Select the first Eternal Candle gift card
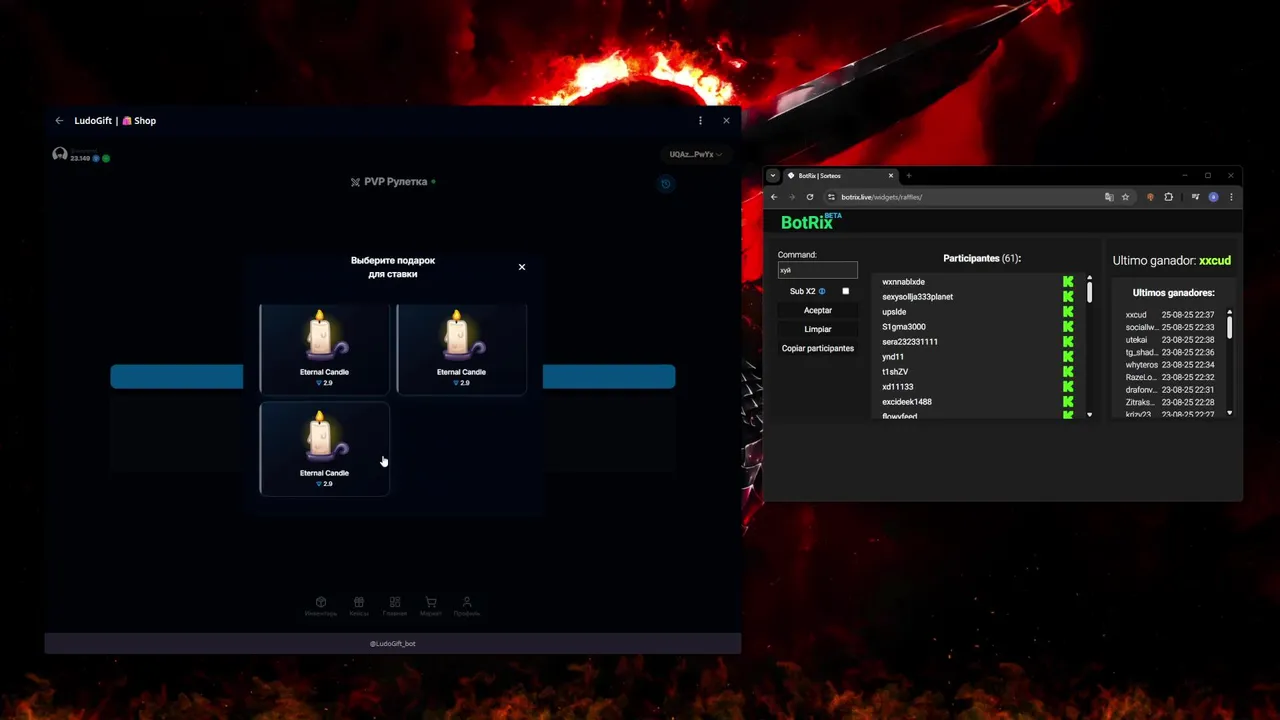Viewport: 1280px width, 720px height. (x=324, y=348)
